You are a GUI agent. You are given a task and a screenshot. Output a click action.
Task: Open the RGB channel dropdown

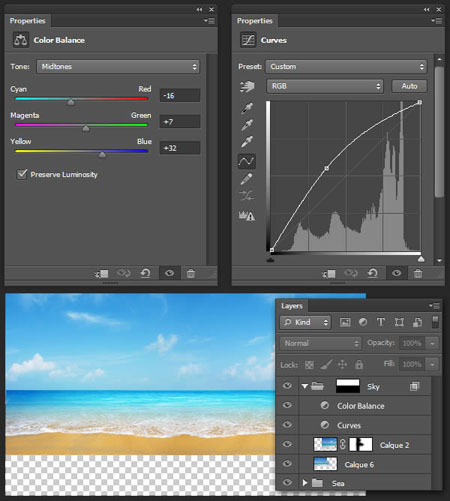(x=325, y=86)
